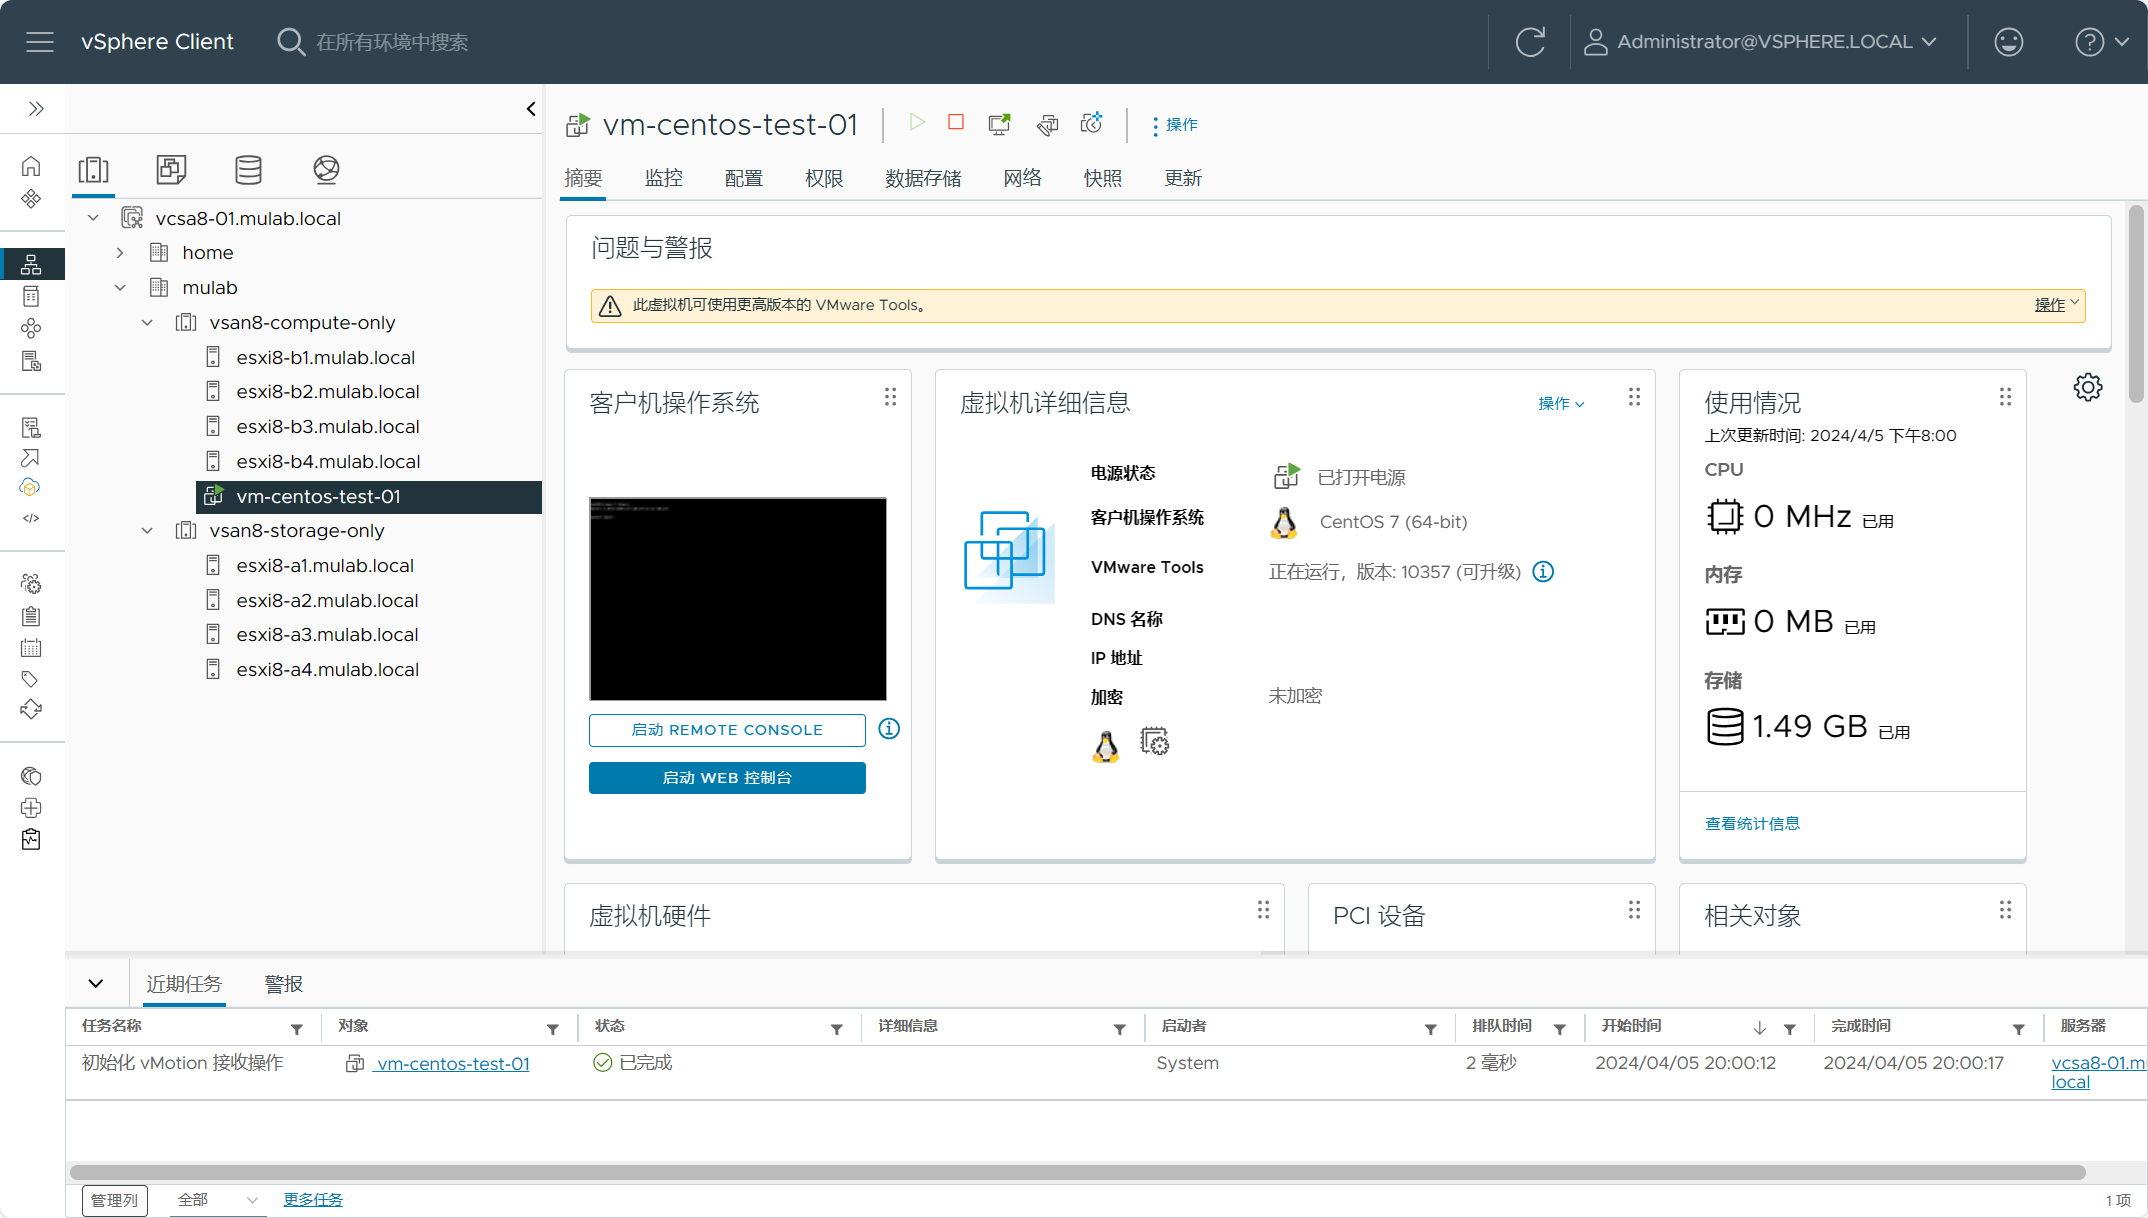This screenshot has width=2148, height=1218.
Task: Switch to the 配置 tab
Action: point(744,178)
